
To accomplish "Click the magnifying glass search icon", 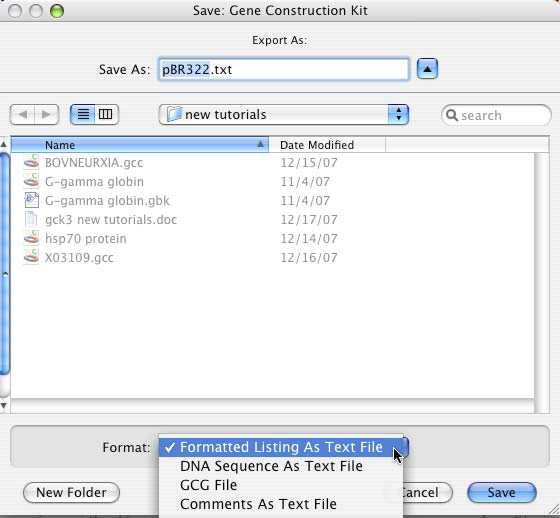I will pos(452,115).
